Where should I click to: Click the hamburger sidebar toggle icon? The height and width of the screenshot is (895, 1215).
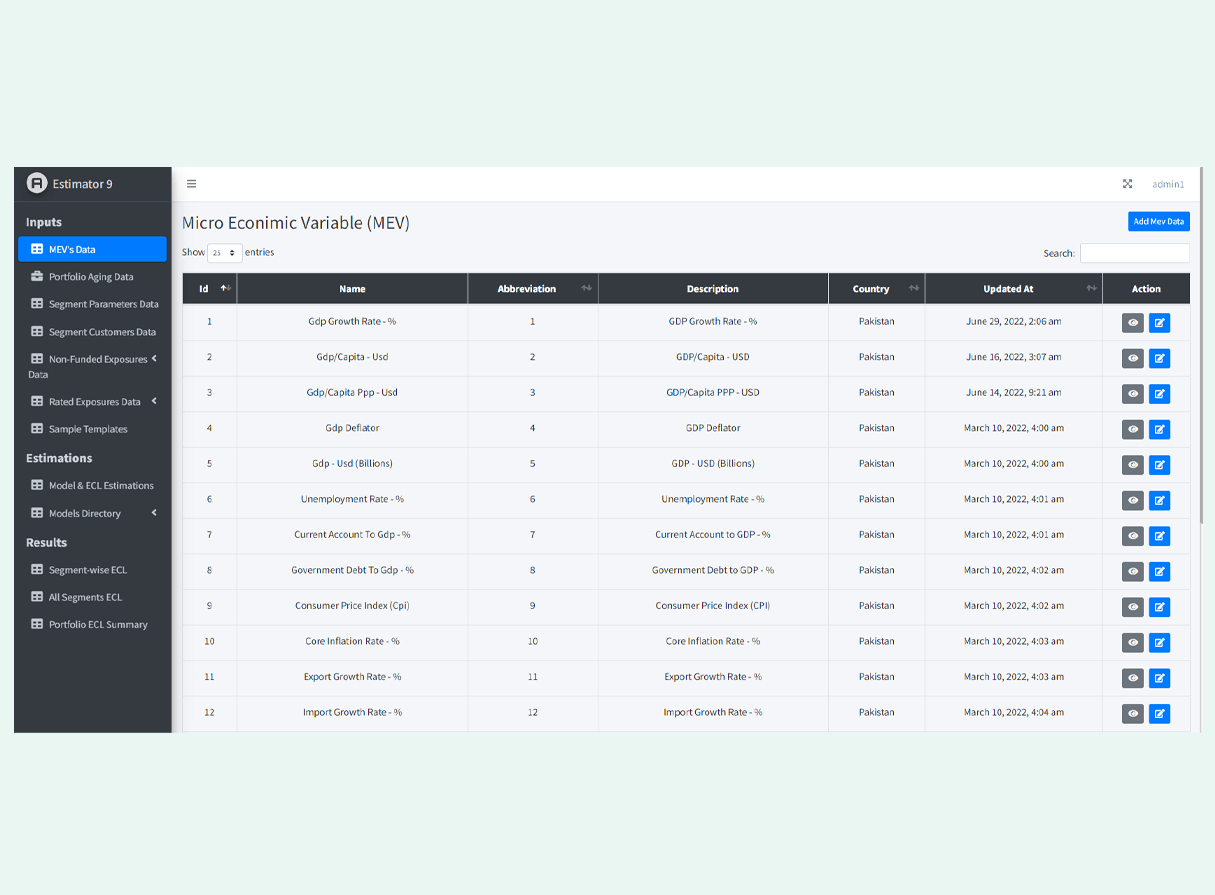click(192, 184)
